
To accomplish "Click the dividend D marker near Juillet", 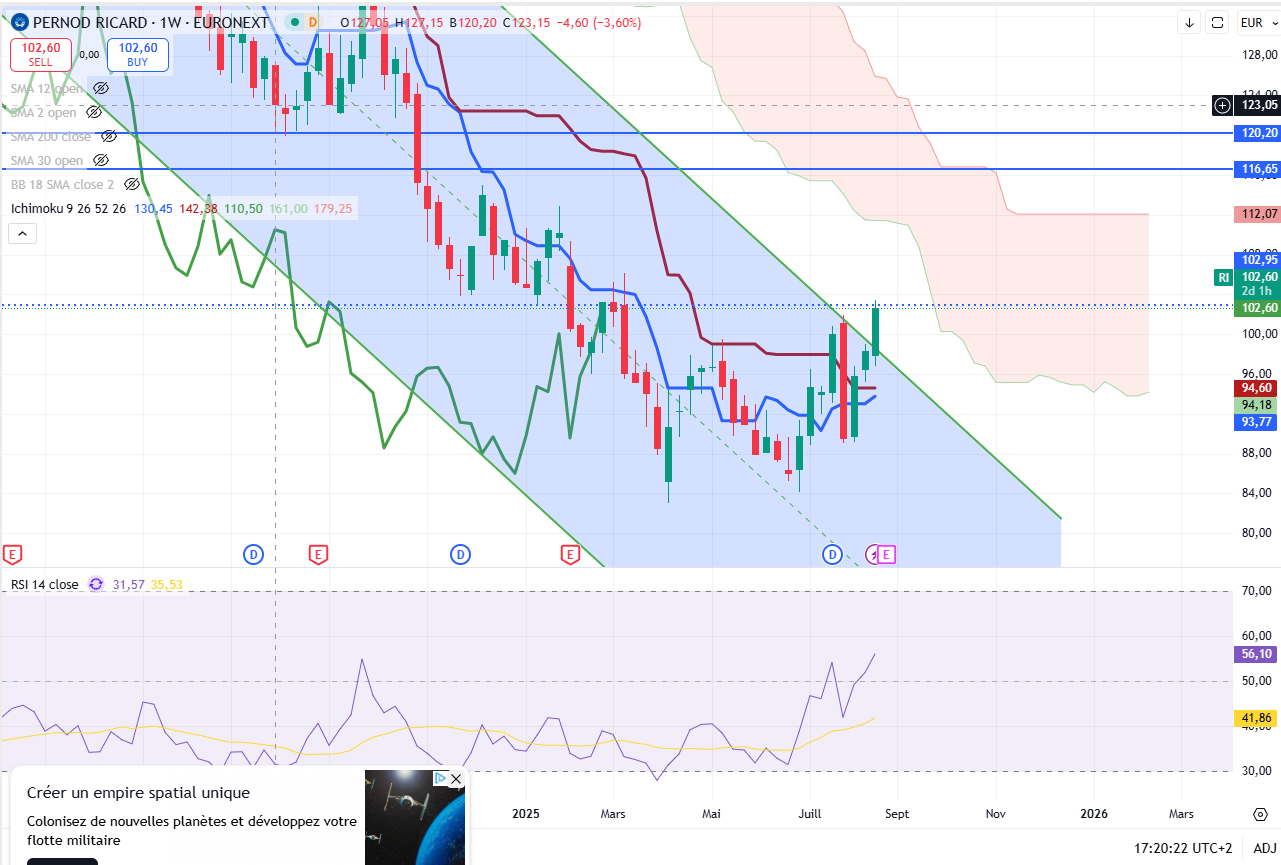I will pyautogui.click(x=832, y=553).
